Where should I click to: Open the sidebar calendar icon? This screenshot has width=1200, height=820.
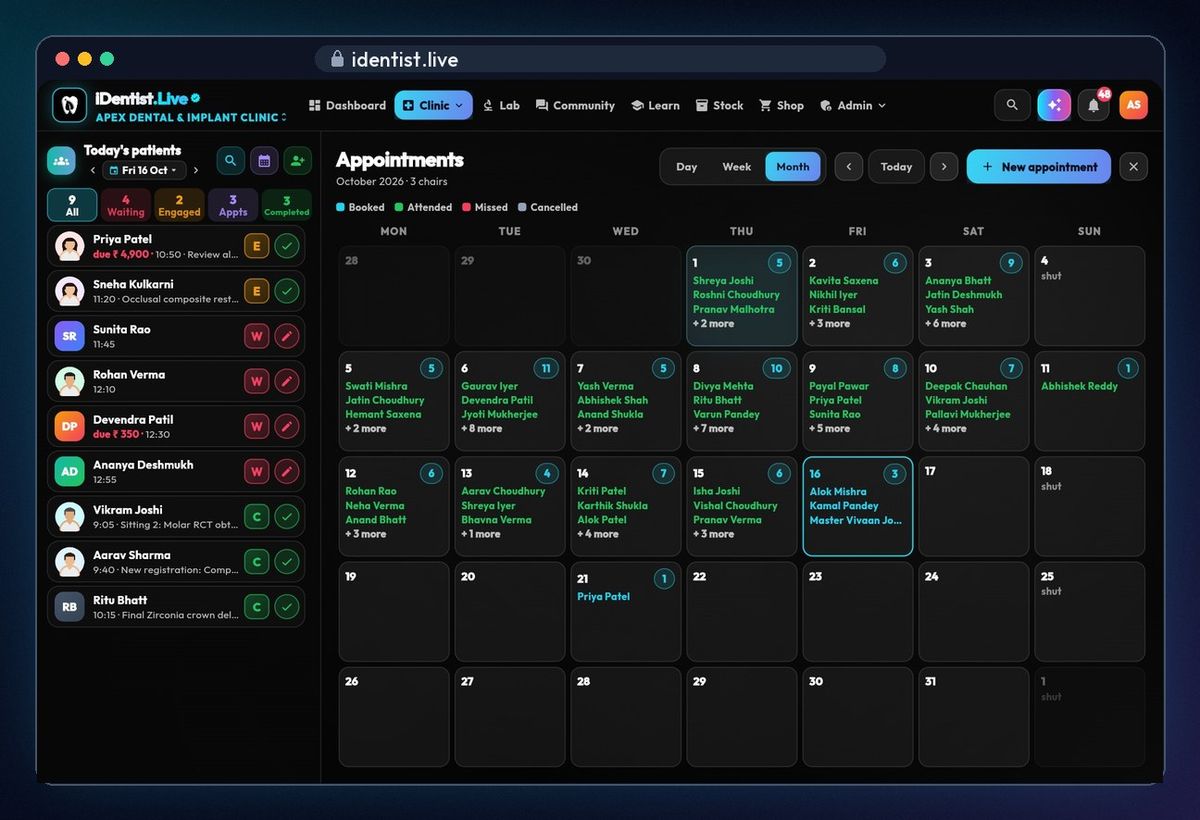click(x=264, y=160)
